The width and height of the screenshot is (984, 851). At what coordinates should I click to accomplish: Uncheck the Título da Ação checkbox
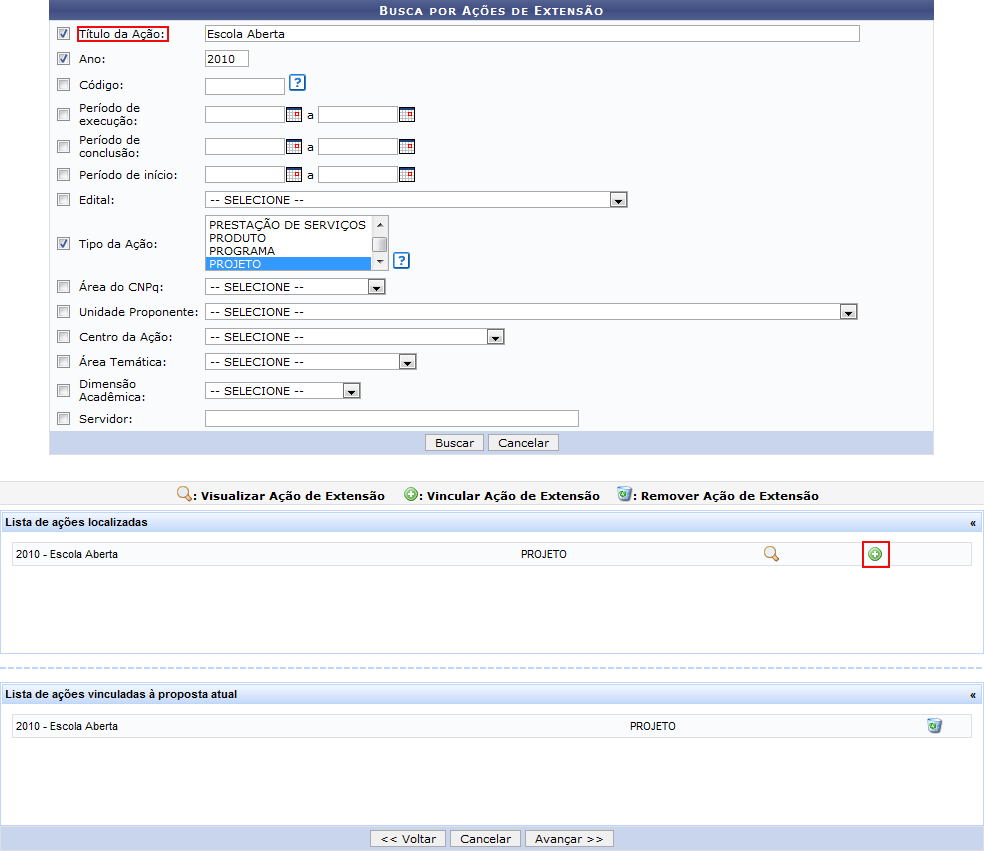tap(64, 34)
